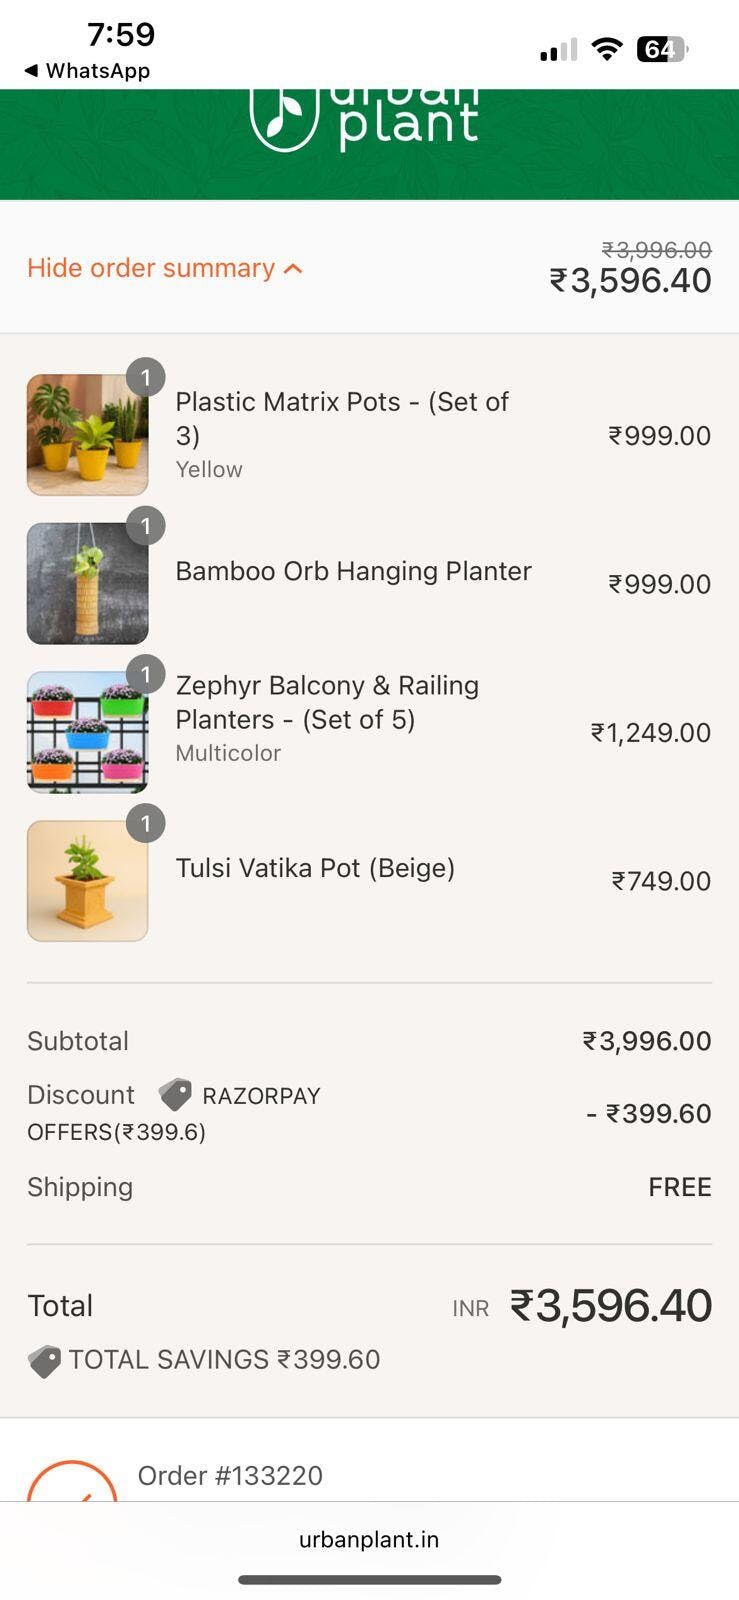
Task: Tap the Urban Plant logo
Action: coord(364,118)
